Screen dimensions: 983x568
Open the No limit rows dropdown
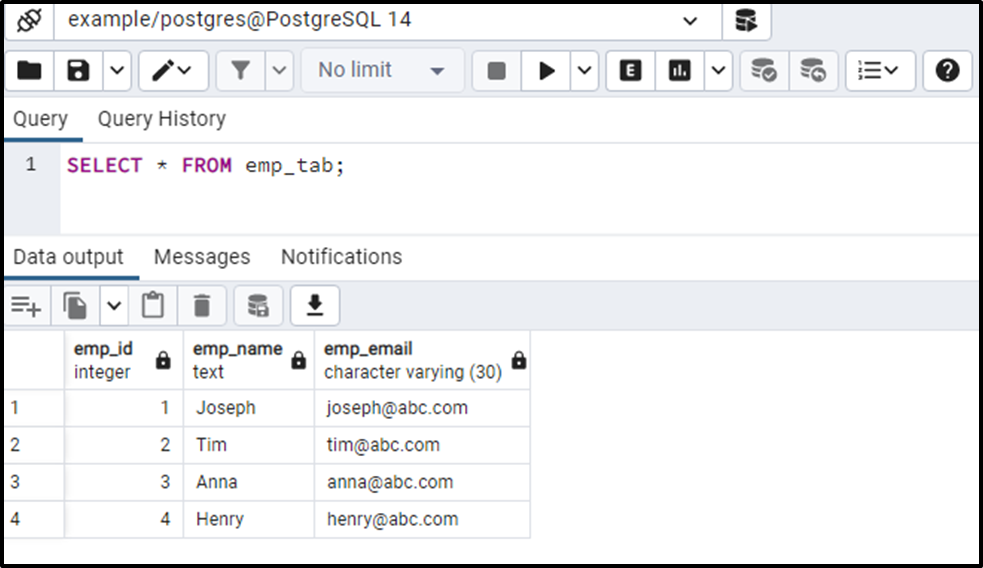click(x=382, y=71)
